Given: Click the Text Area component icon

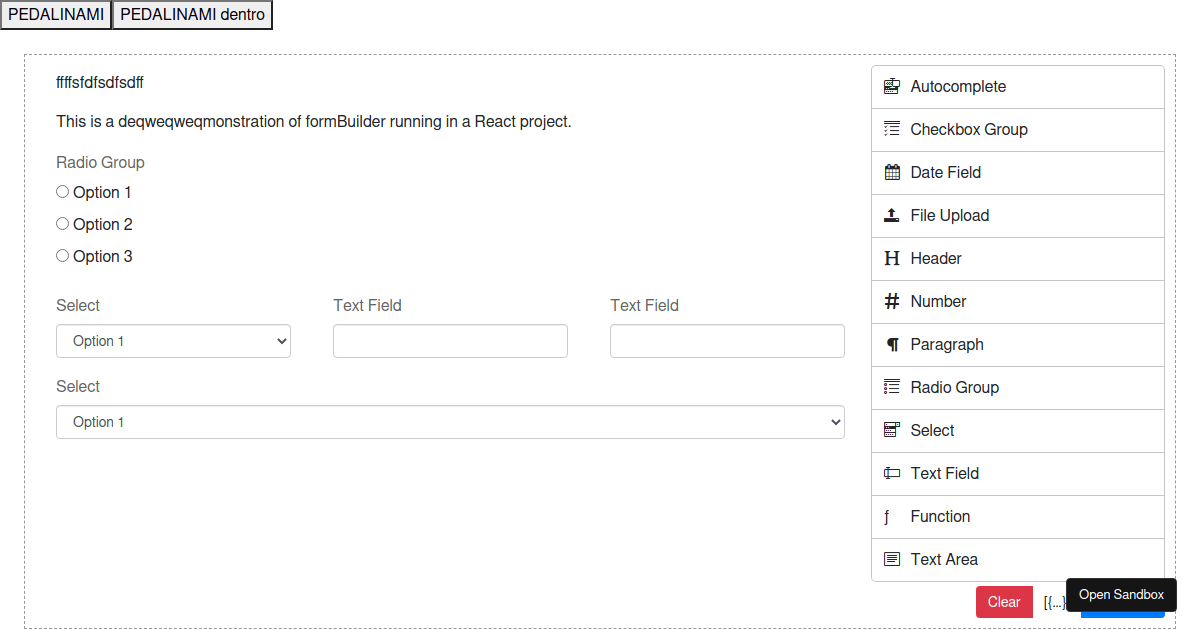Looking at the screenshot, I should pyautogui.click(x=889, y=559).
